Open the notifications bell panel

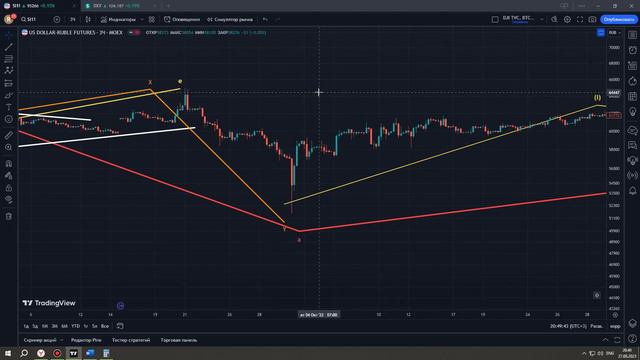coord(632,191)
